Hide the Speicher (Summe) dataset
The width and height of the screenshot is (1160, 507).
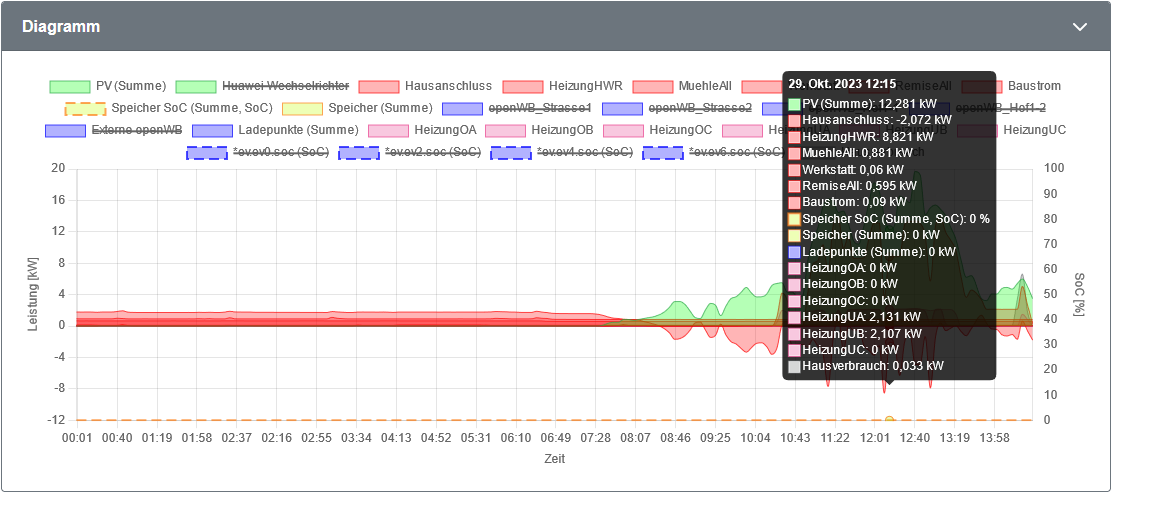pos(357,108)
